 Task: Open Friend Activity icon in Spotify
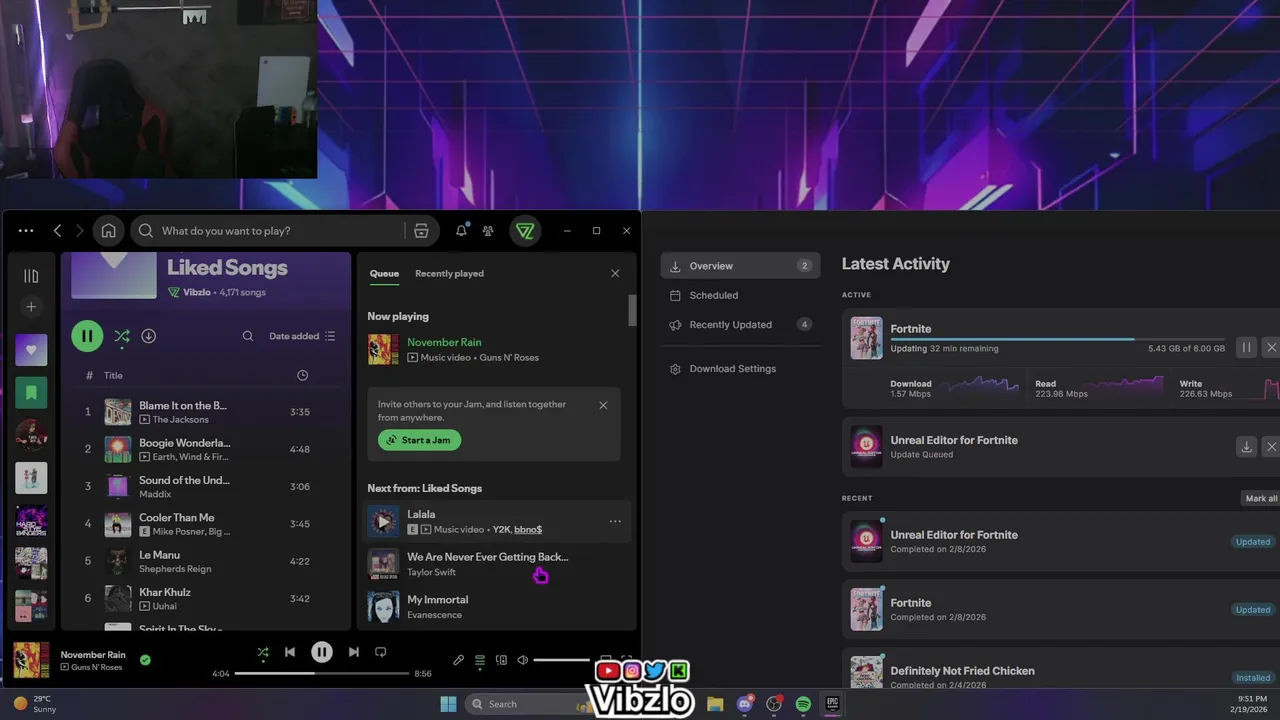pos(488,231)
